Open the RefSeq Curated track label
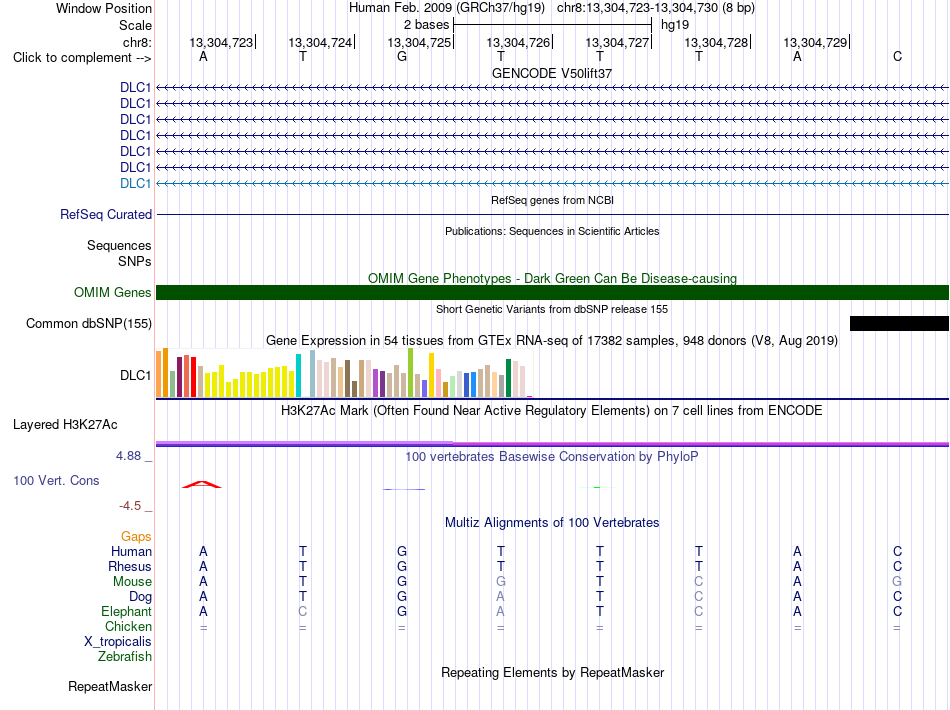950x710 pixels. (x=106, y=214)
